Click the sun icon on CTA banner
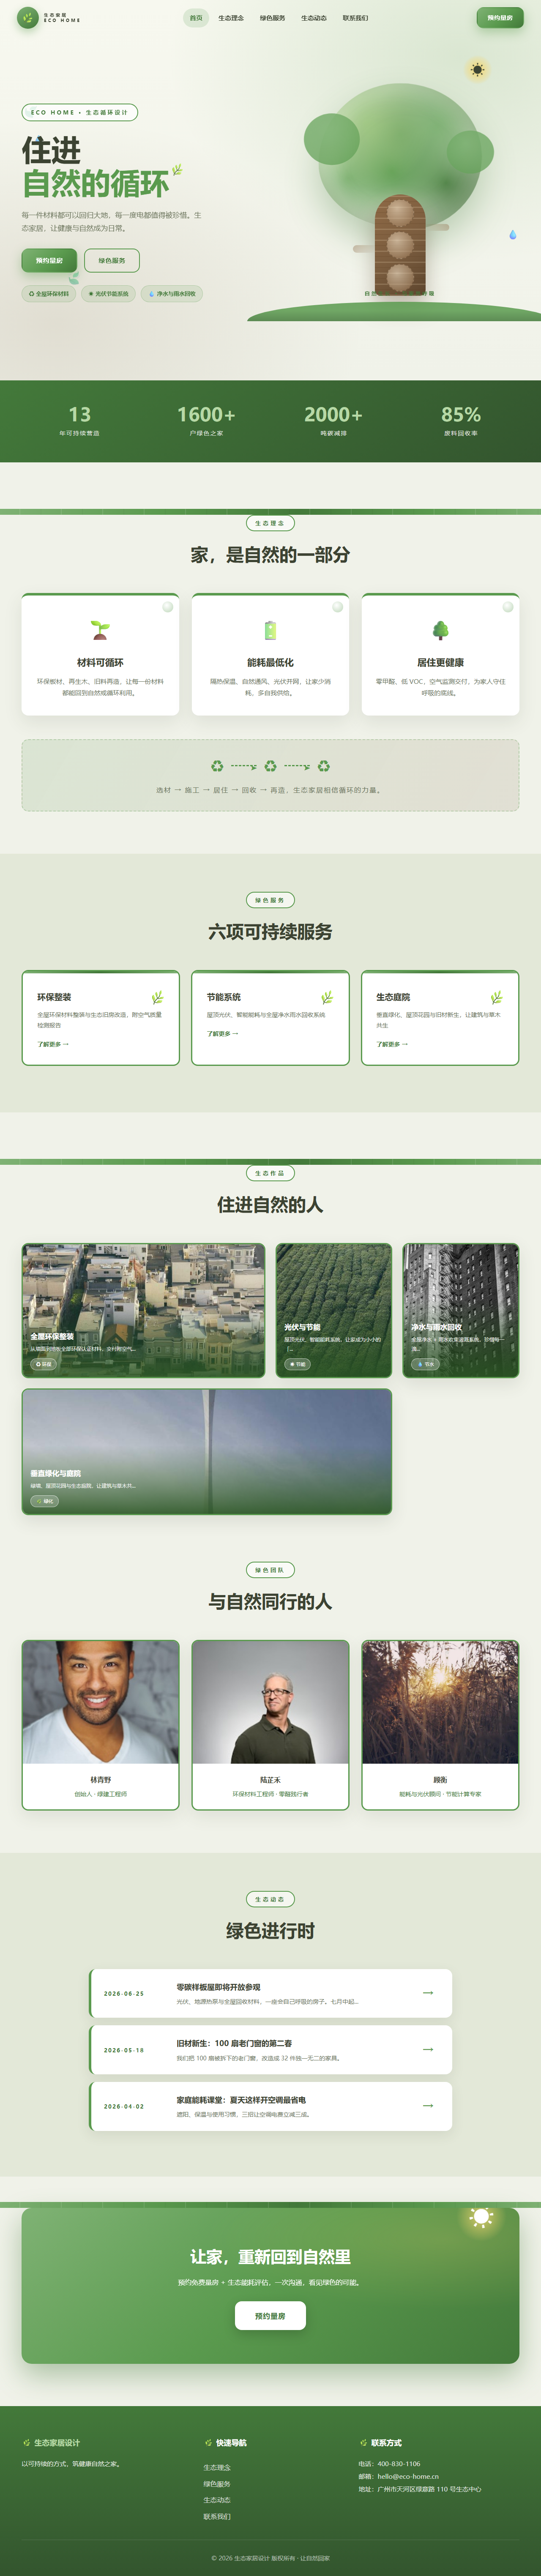This screenshot has height=2576, width=541. (481, 2217)
